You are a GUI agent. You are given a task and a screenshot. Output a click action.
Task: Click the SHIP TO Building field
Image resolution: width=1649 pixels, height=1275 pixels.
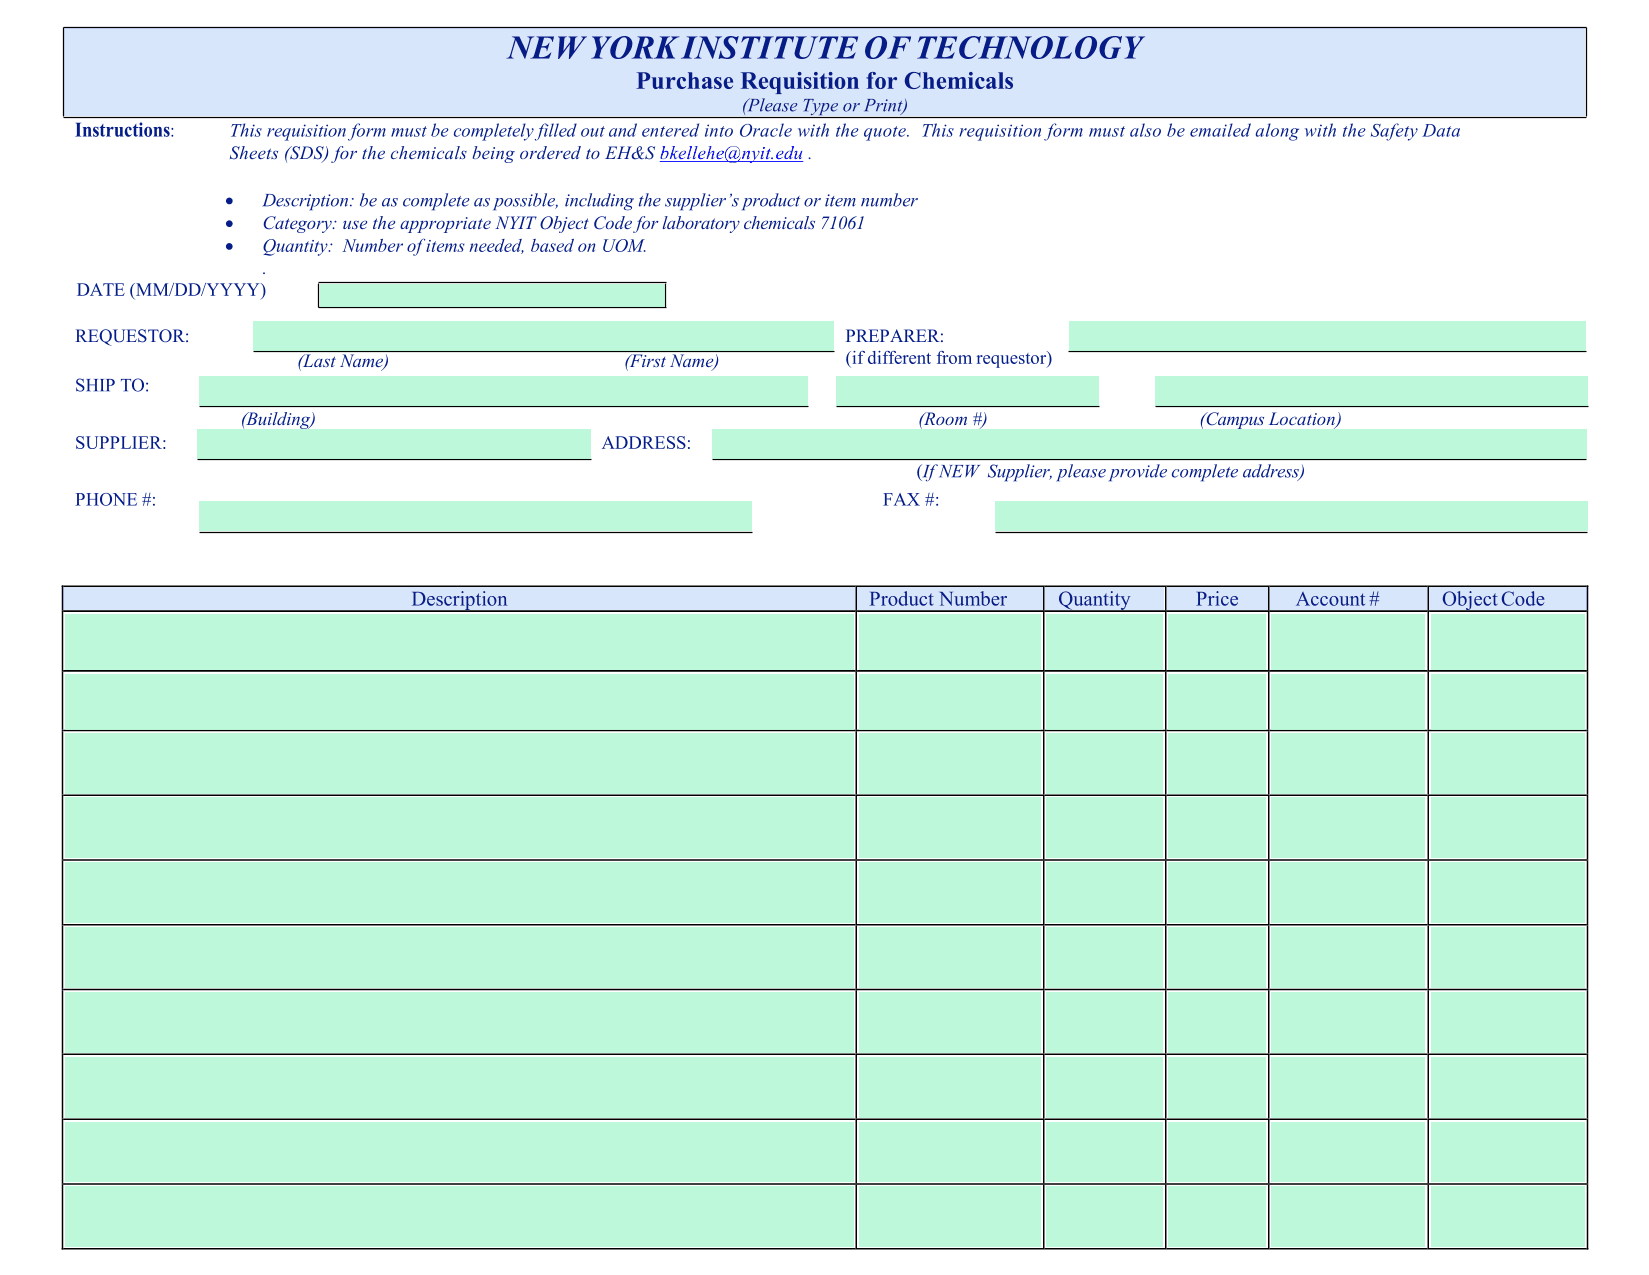click(504, 391)
